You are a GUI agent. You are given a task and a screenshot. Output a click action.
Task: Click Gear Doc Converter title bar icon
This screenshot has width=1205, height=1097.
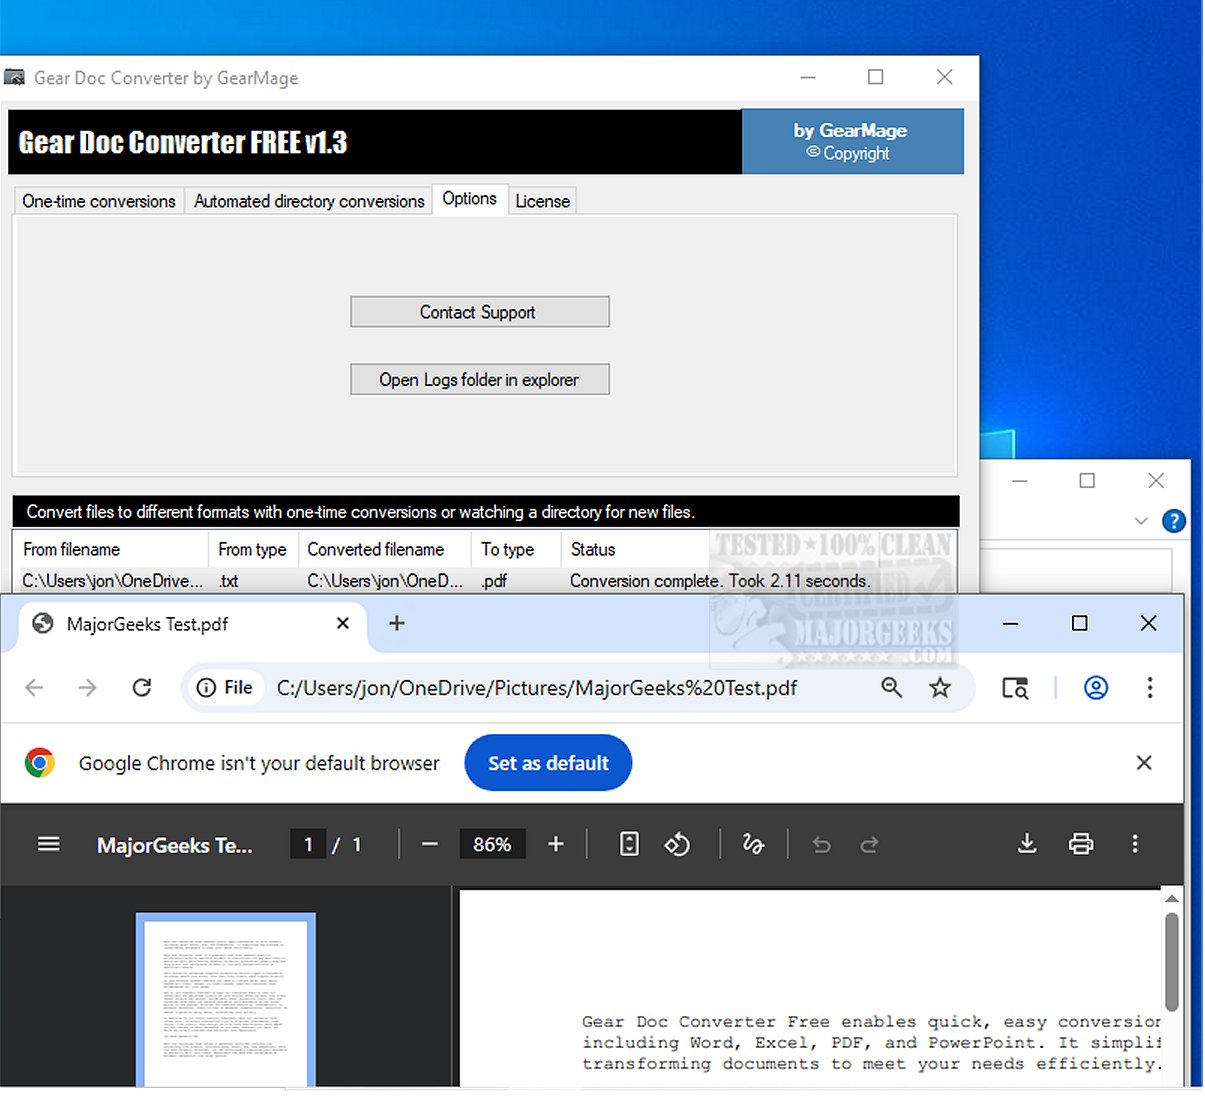tap(15, 77)
